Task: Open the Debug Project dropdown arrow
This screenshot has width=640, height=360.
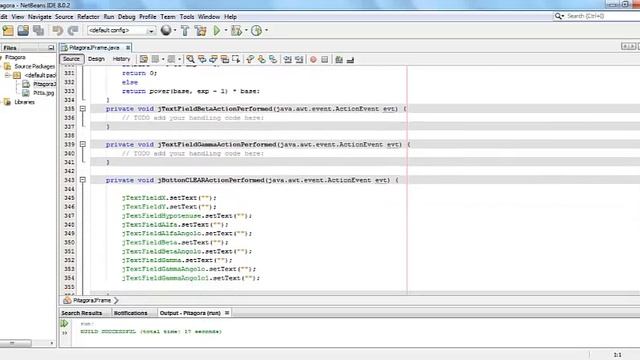Action: tap(246, 30)
